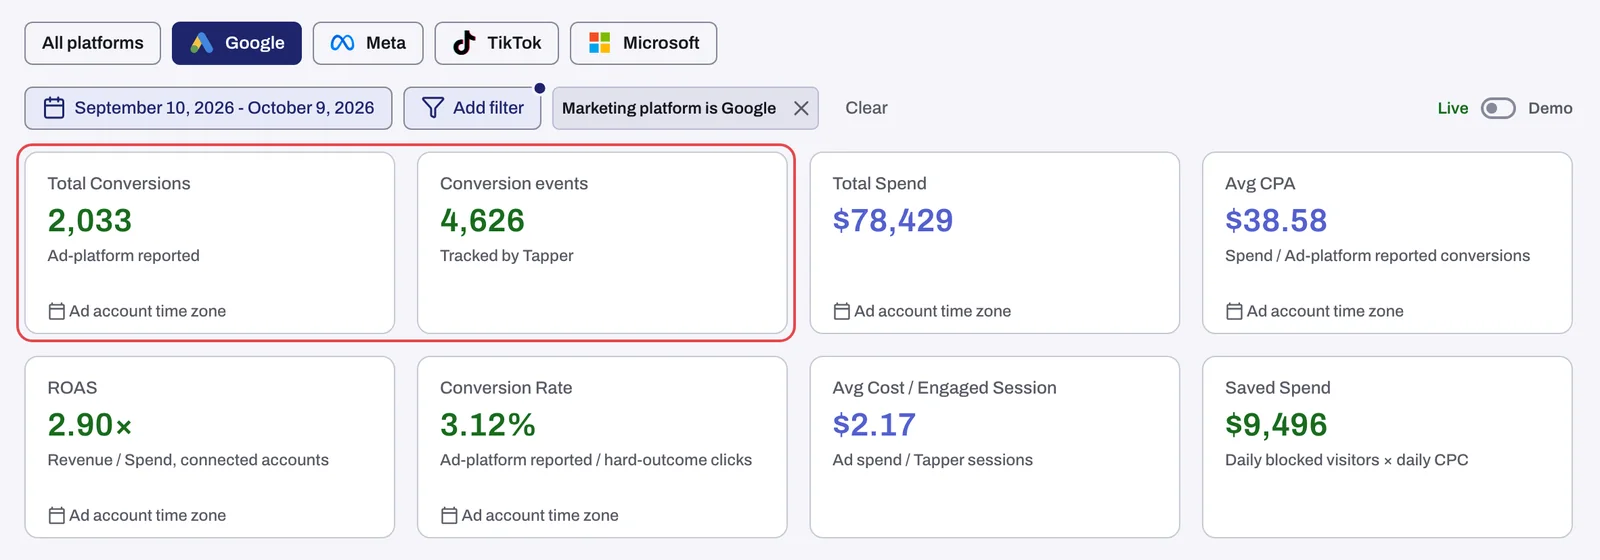
Task: Click calendar icon in ROAS card
Action: [57, 515]
